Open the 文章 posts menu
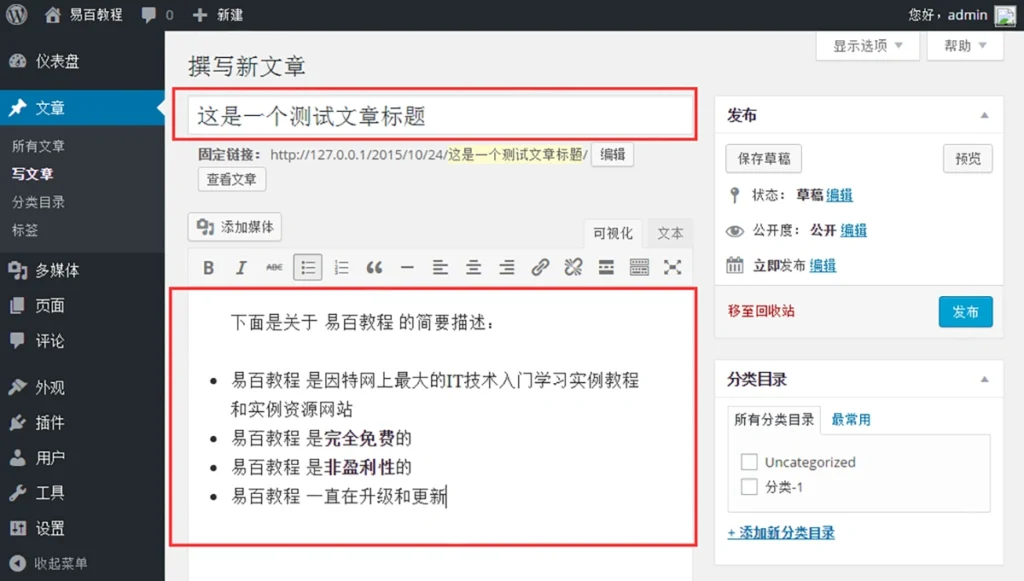Image resolution: width=1024 pixels, height=581 pixels. coord(82,108)
